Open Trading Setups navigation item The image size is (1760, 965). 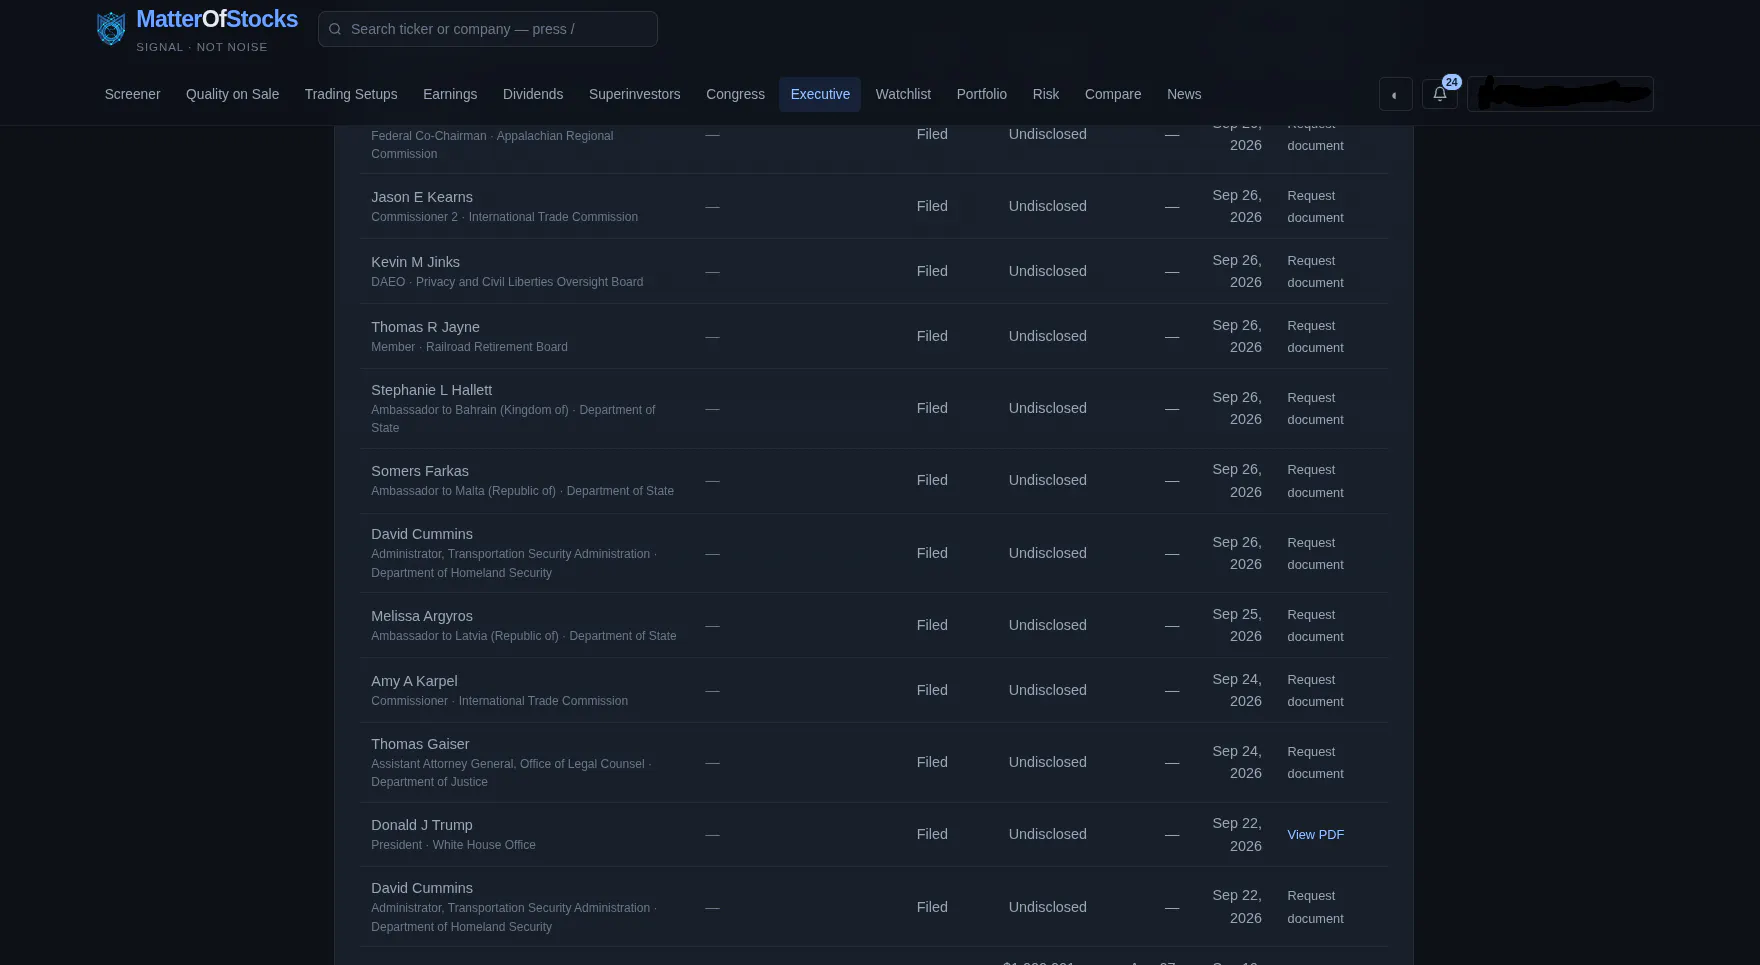[351, 94]
